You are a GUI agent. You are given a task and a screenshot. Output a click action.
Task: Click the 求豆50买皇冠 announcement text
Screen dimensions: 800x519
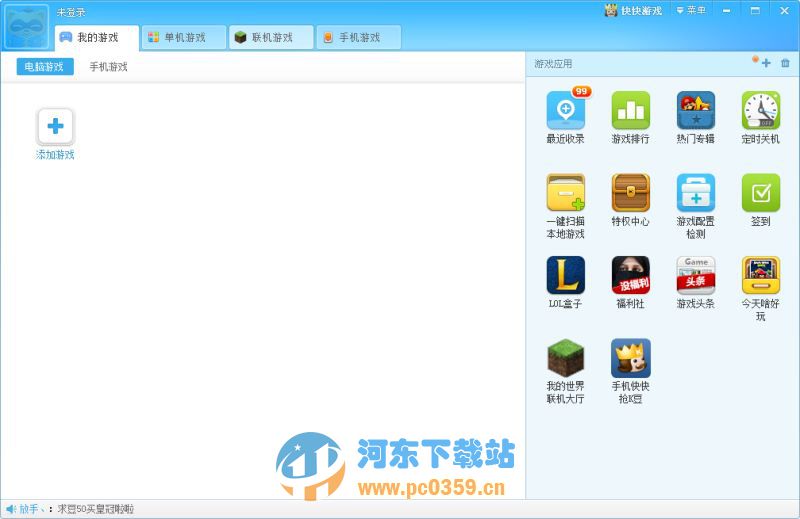[95, 509]
